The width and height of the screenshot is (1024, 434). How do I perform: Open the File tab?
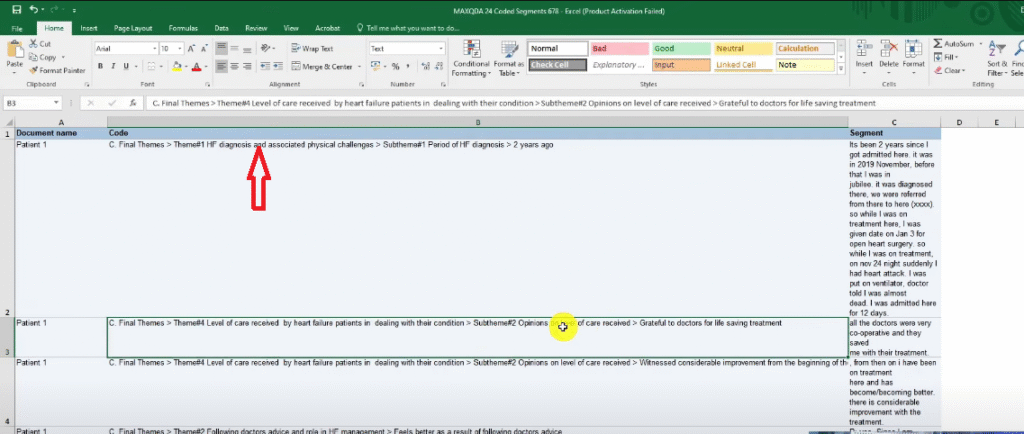[17, 29]
